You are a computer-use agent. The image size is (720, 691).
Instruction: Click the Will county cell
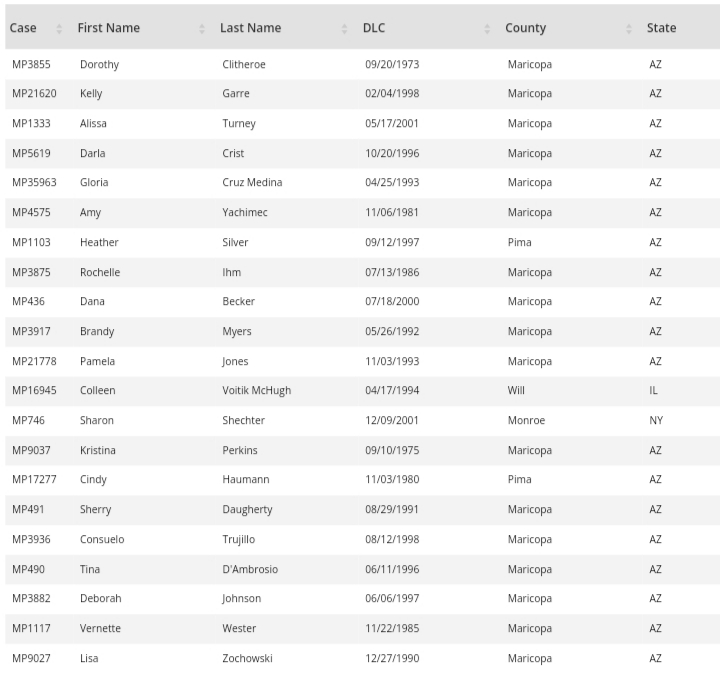(x=516, y=391)
